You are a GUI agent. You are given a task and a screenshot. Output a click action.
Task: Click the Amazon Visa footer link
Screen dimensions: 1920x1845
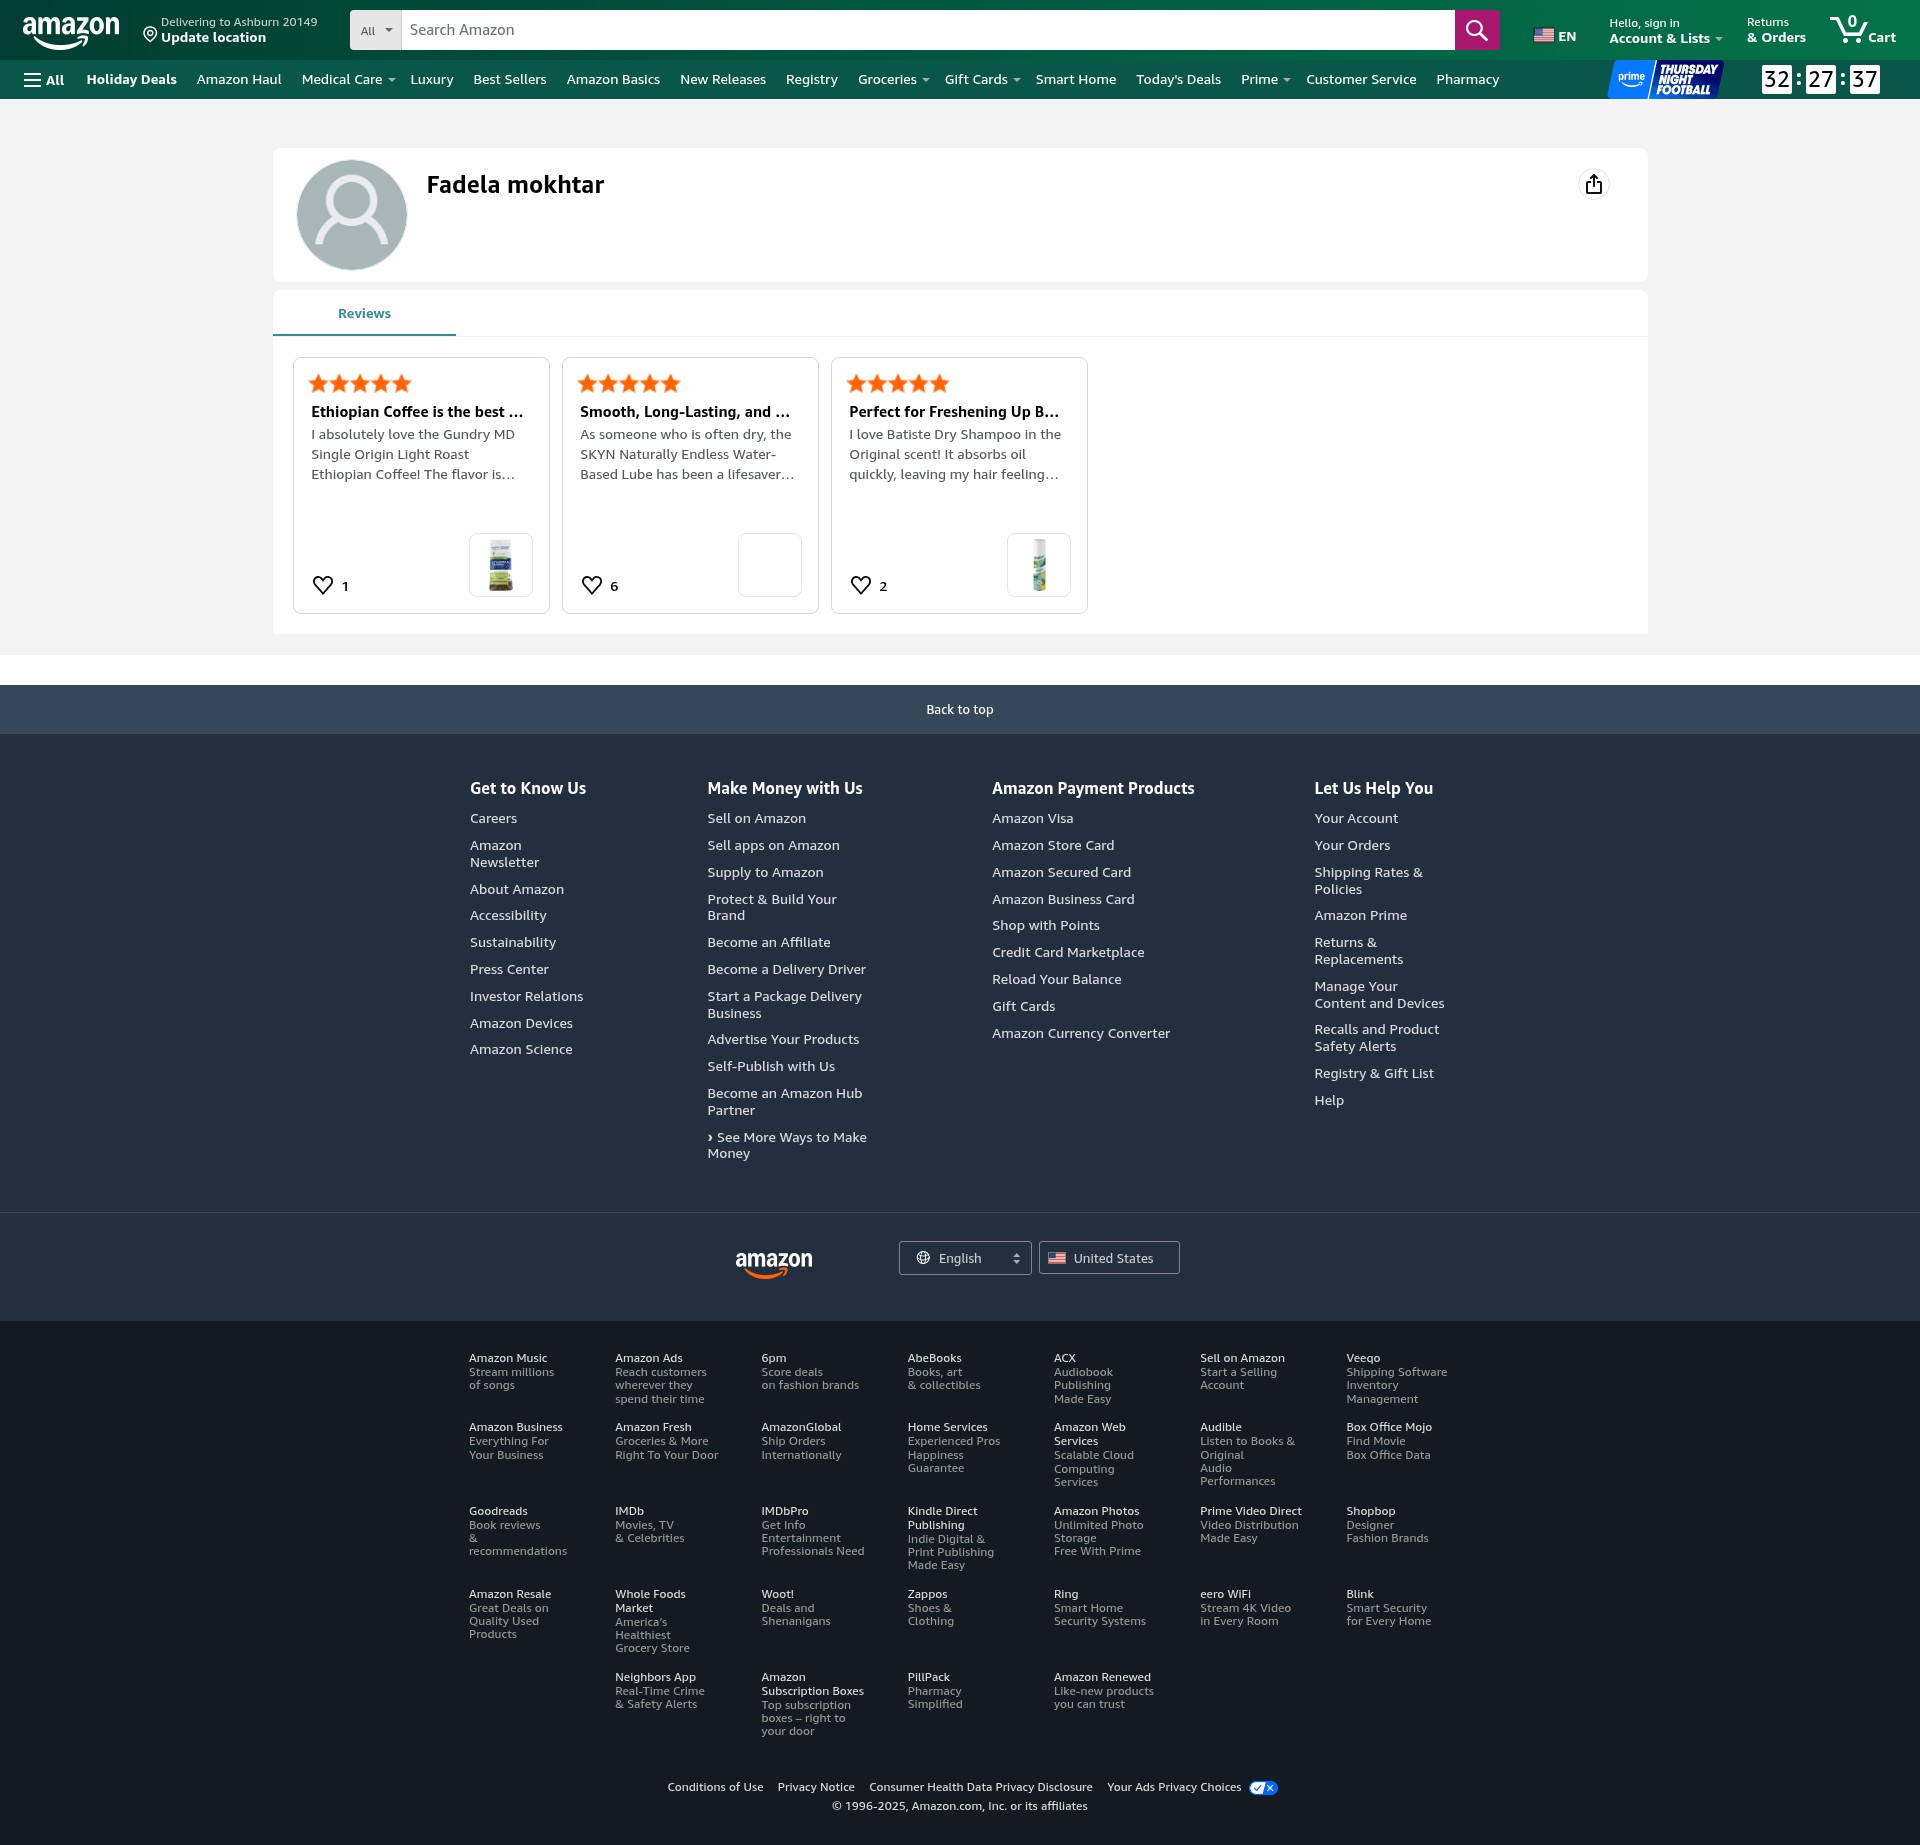pyautogui.click(x=1032, y=819)
